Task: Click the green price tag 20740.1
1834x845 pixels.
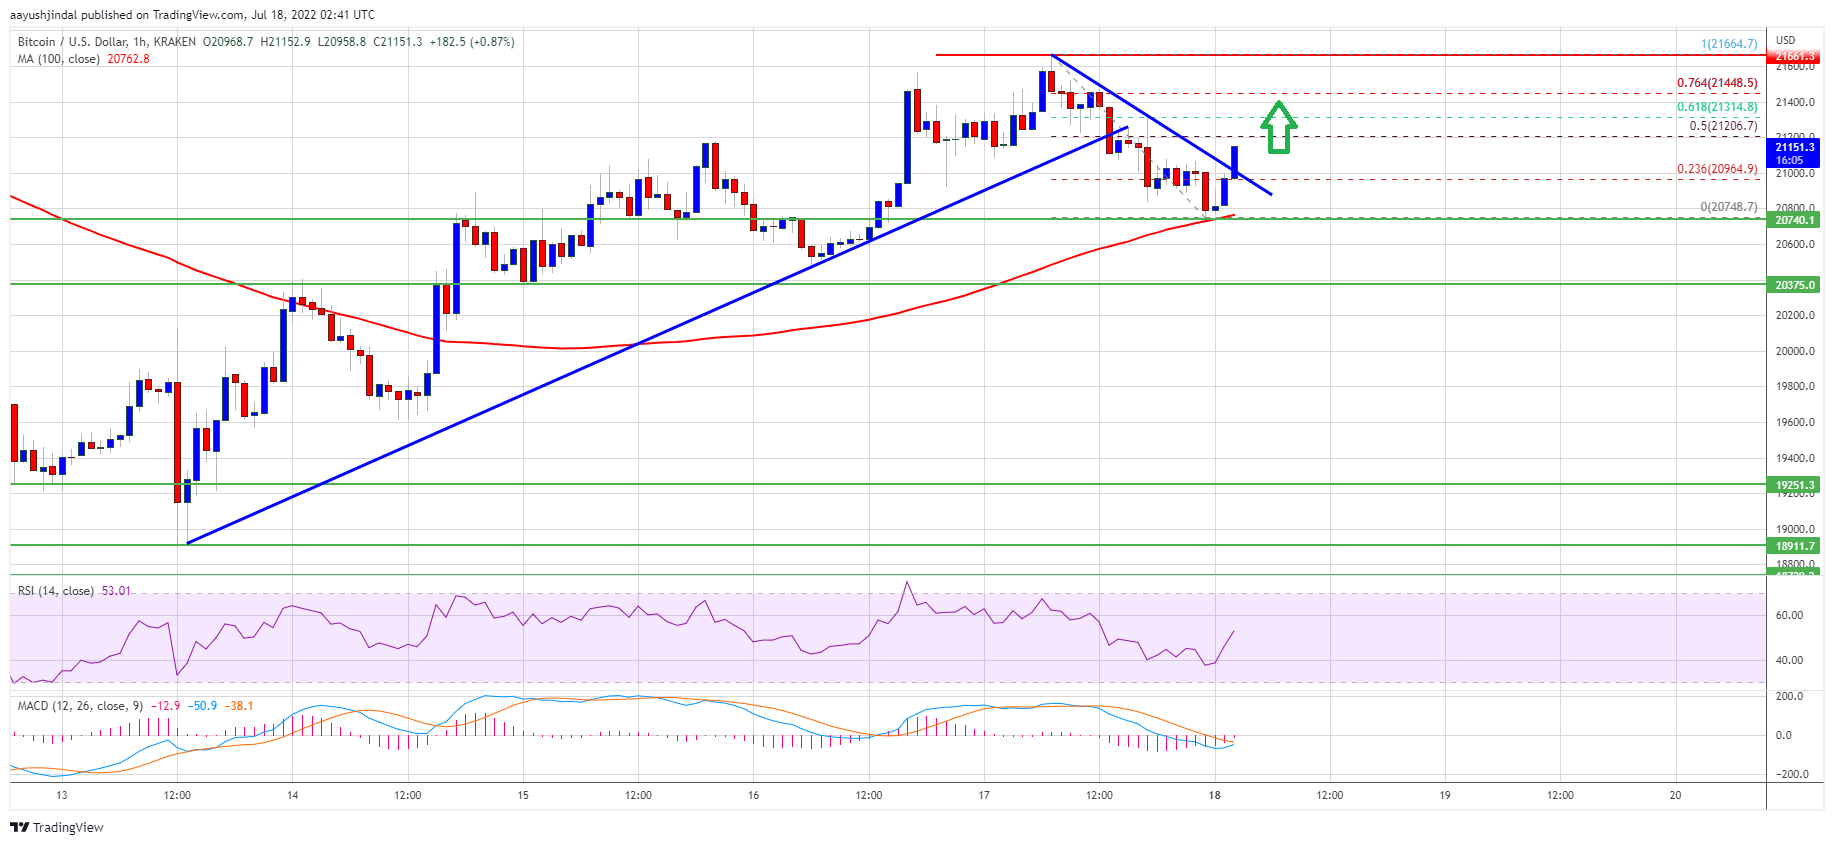Action: pyautogui.click(x=1795, y=220)
